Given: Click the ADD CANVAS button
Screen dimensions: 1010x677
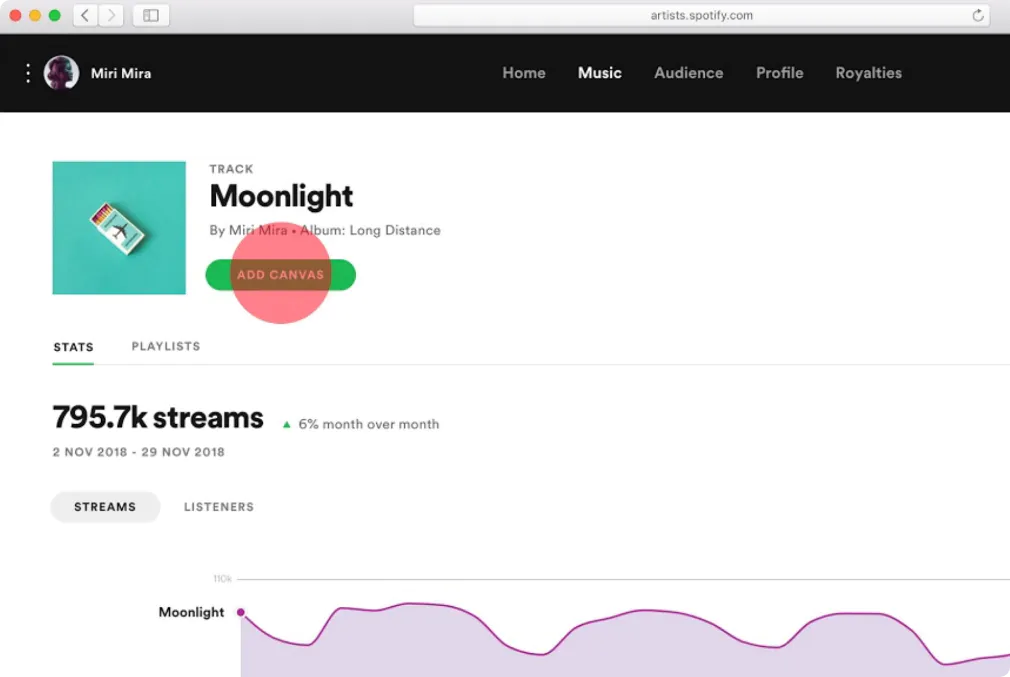Looking at the screenshot, I should [x=280, y=275].
